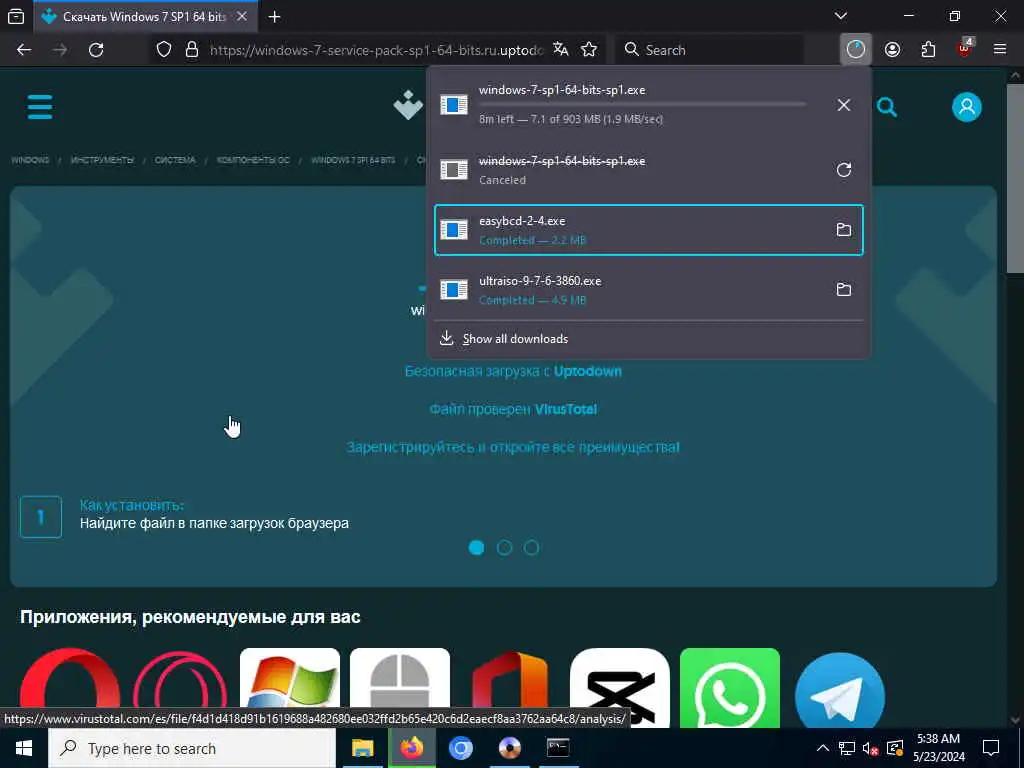The image size is (1024, 768).
Task: Open blue-ring Chromium-style browser taskbar icon
Action: 460,748
